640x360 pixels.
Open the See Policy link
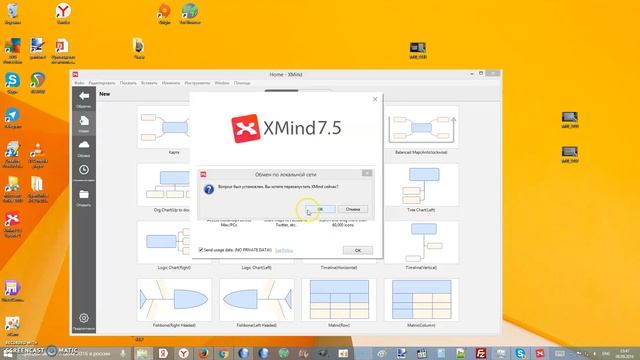(284, 250)
